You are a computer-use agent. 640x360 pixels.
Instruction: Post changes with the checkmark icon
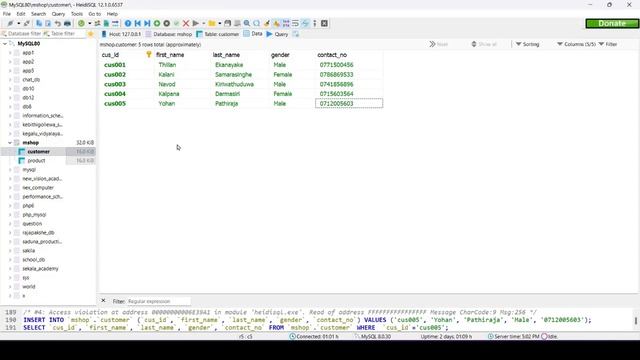tap(176, 23)
